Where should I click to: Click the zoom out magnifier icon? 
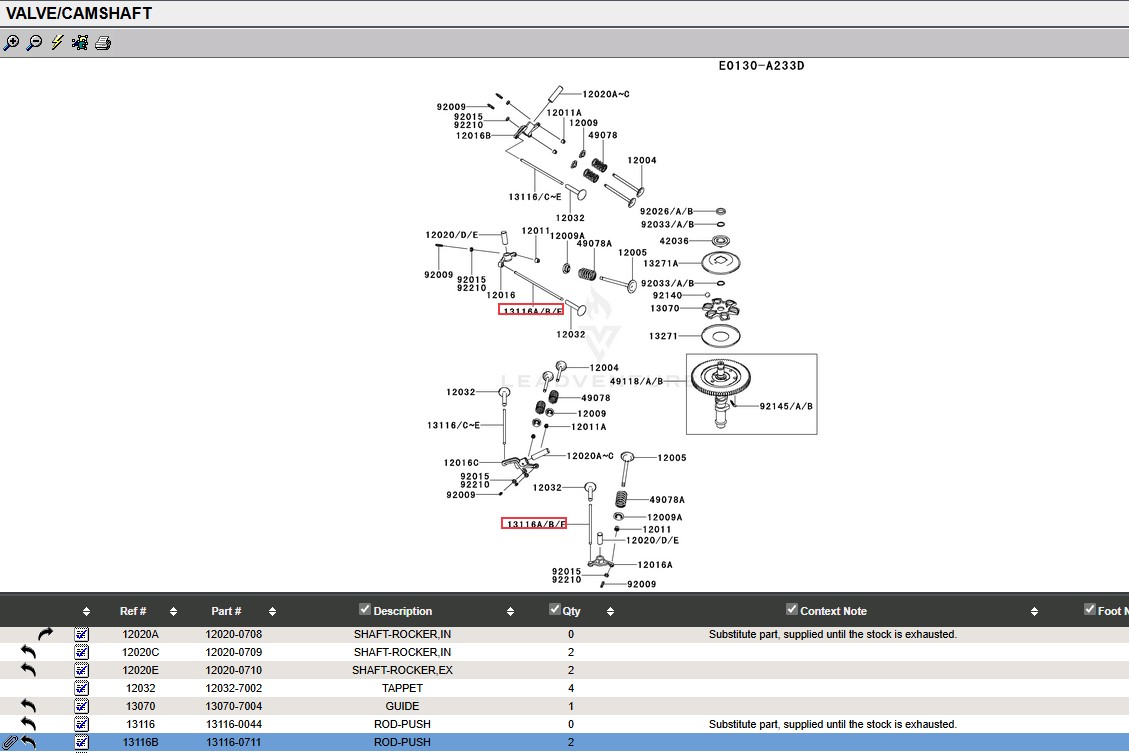pyautogui.click(x=34, y=43)
